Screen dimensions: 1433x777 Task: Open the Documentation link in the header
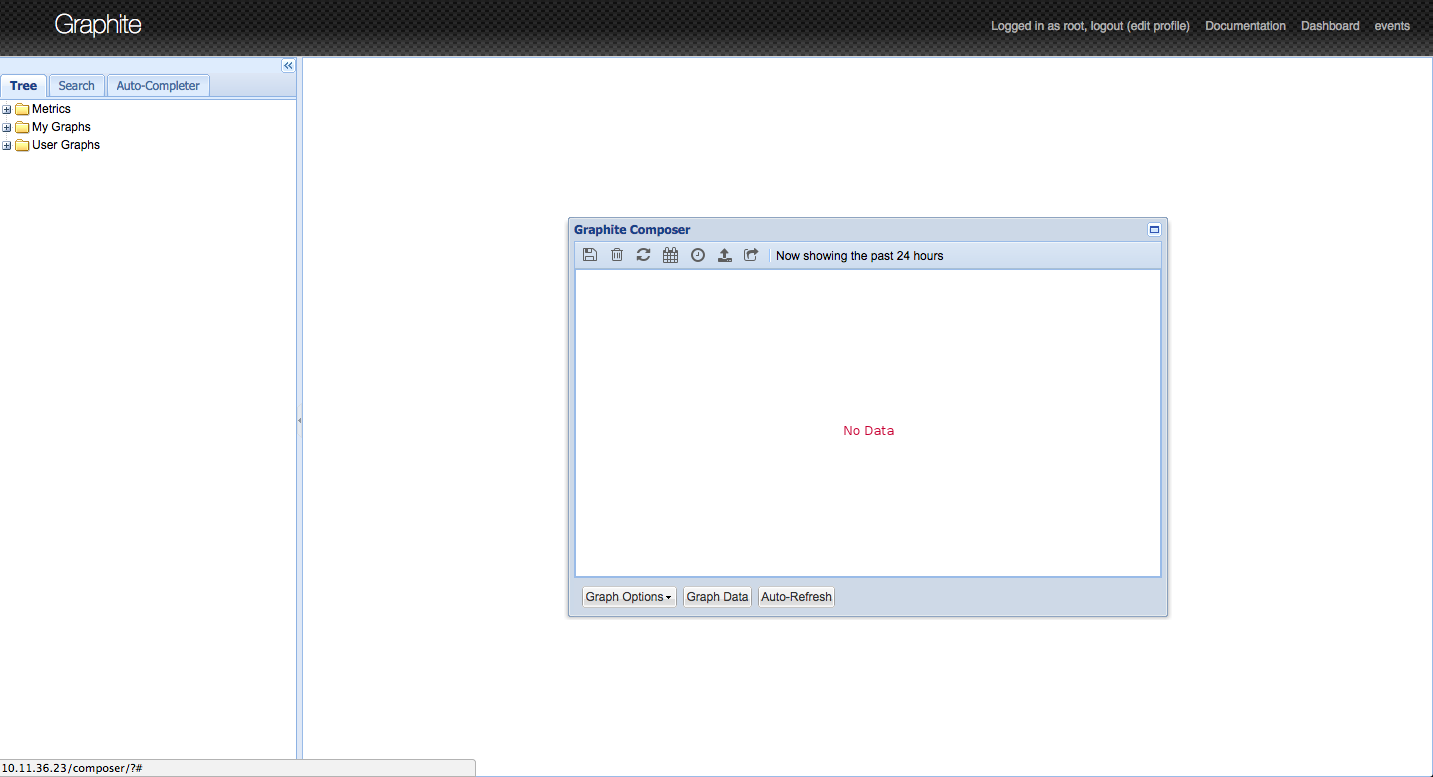coord(1245,26)
